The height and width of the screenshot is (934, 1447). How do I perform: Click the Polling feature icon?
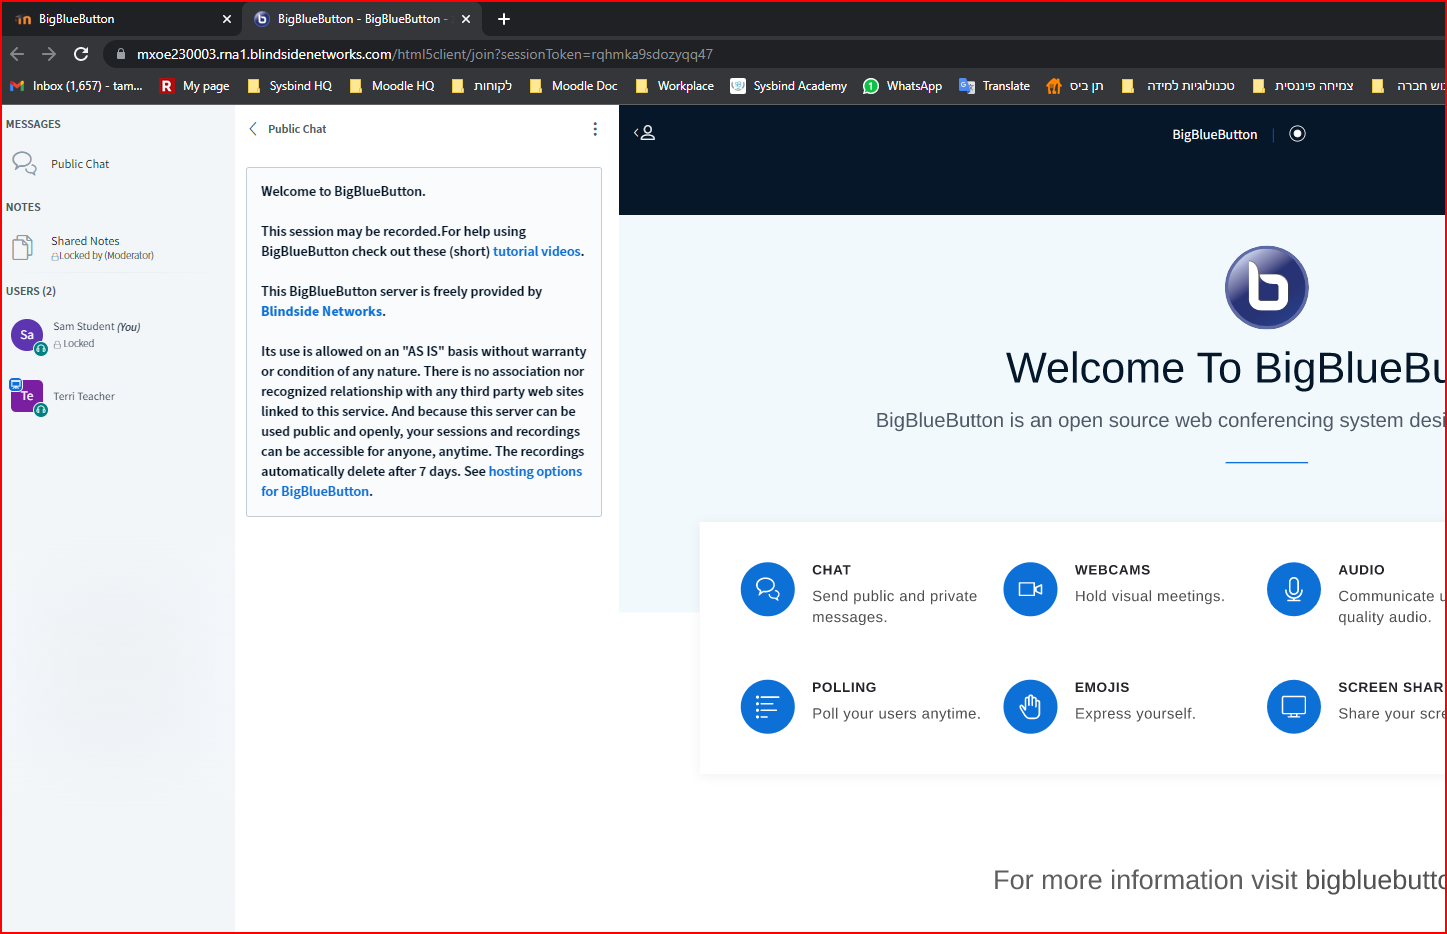pyautogui.click(x=767, y=706)
